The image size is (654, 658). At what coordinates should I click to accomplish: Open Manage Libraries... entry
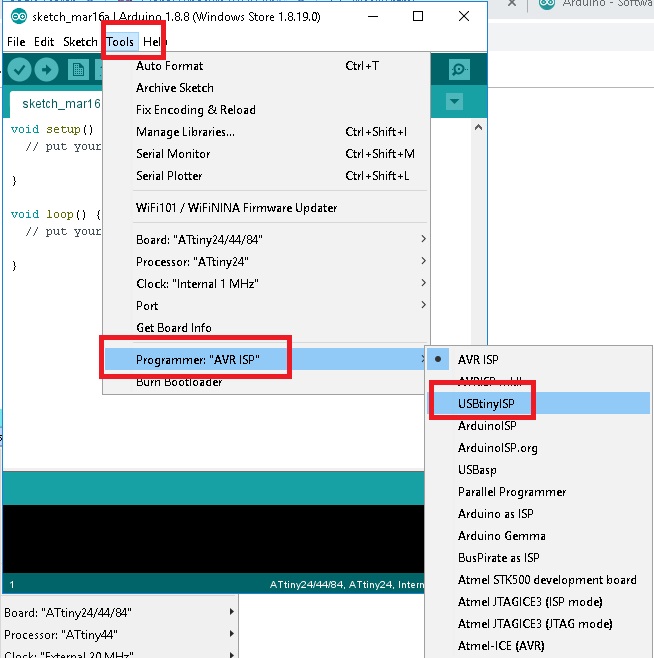click(266, 132)
